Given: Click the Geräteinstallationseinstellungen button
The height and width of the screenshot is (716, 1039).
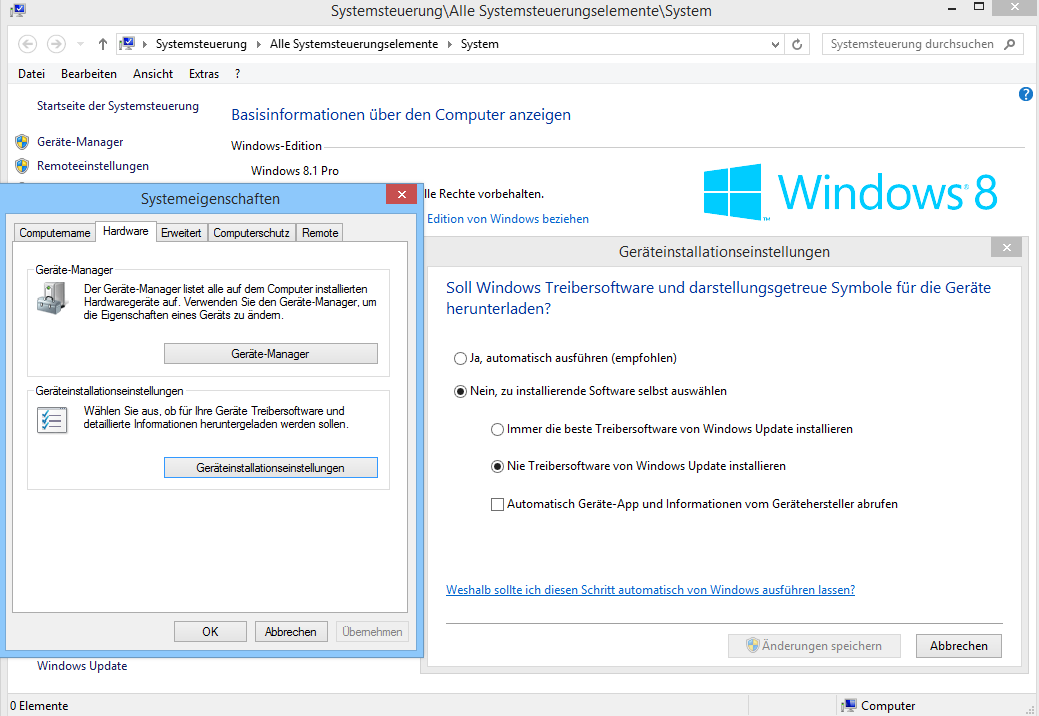Looking at the screenshot, I should coord(270,468).
